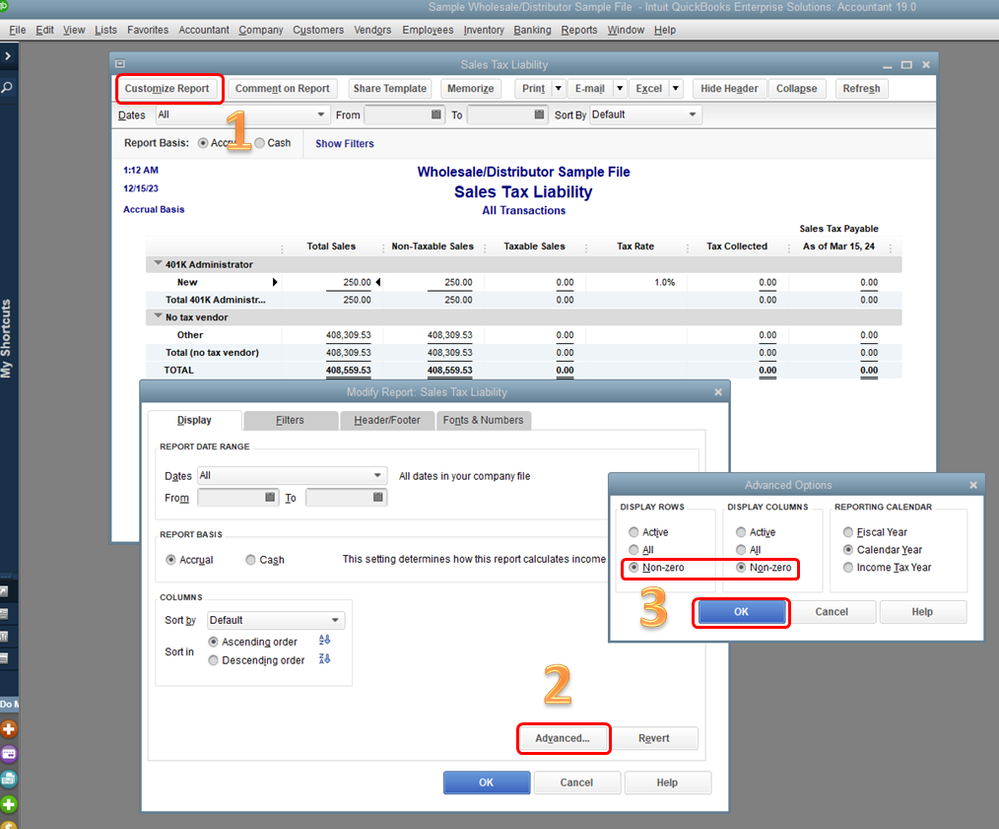Image resolution: width=999 pixels, height=829 pixels.
Task: Close the Advanced Options dialog with X
Action: click(x=973, y=486)
